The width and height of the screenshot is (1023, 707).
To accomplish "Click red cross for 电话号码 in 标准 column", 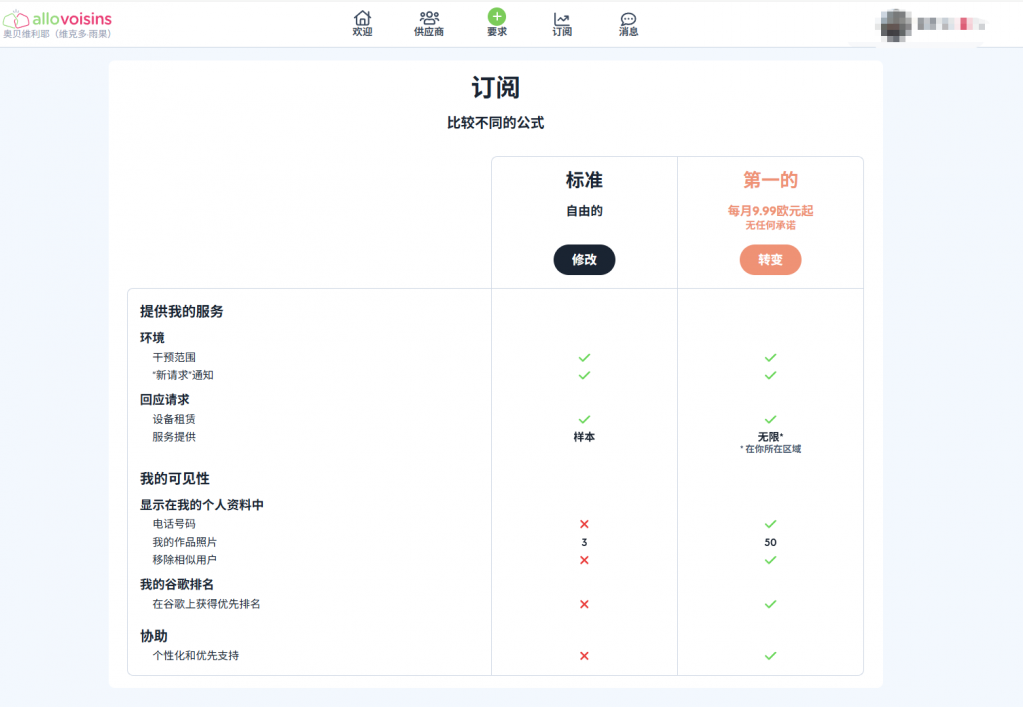I will pos(584,524).
